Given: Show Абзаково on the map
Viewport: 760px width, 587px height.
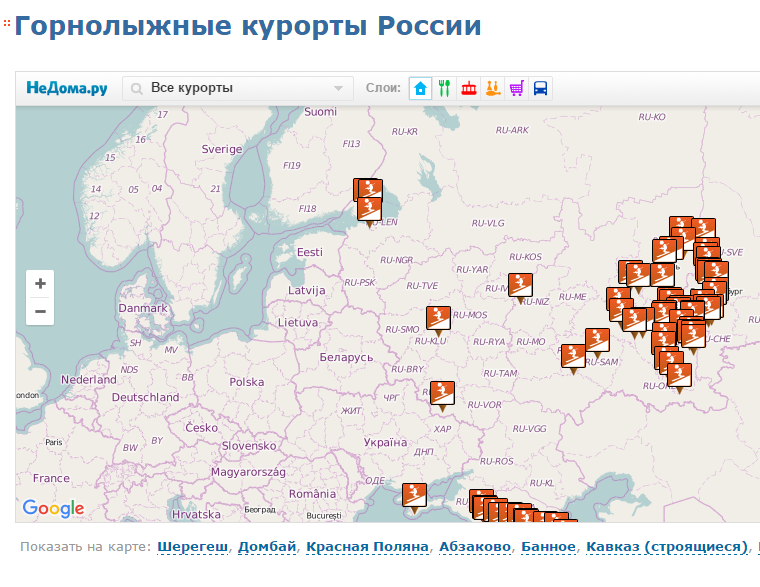Looking at the screenshot, I should pos(475,547).
